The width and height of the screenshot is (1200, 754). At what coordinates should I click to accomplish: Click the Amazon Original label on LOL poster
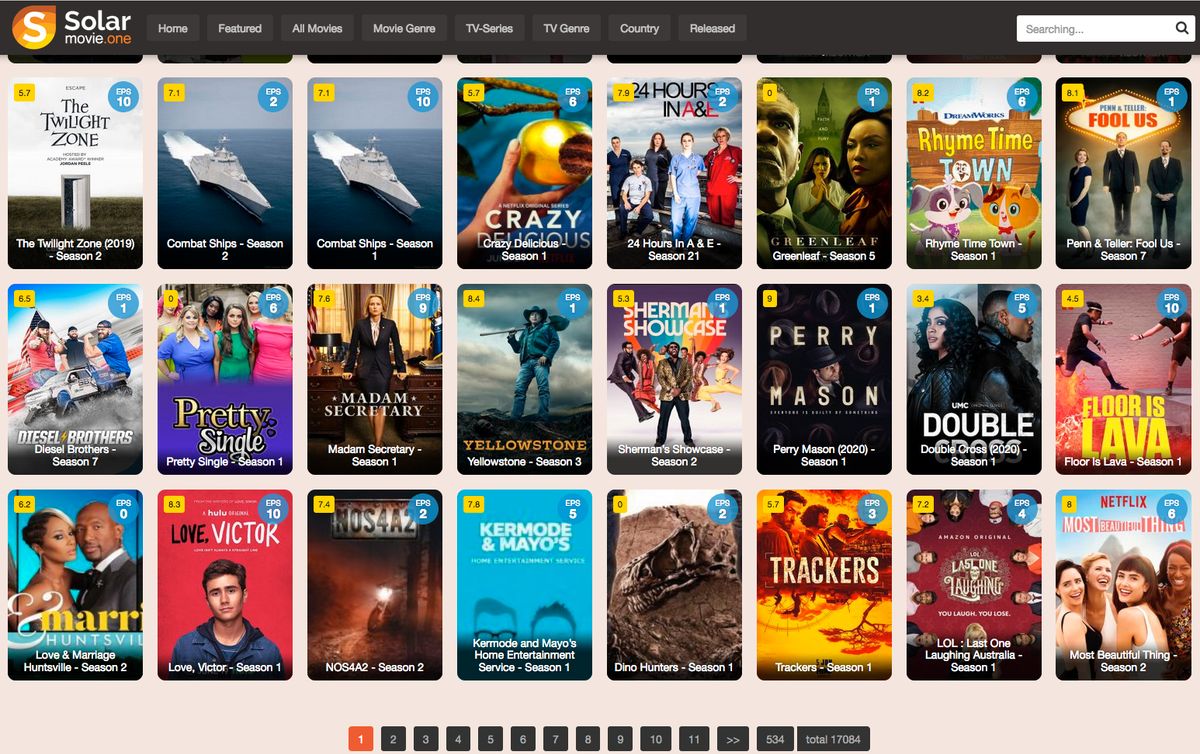click(x=974, y=535)
